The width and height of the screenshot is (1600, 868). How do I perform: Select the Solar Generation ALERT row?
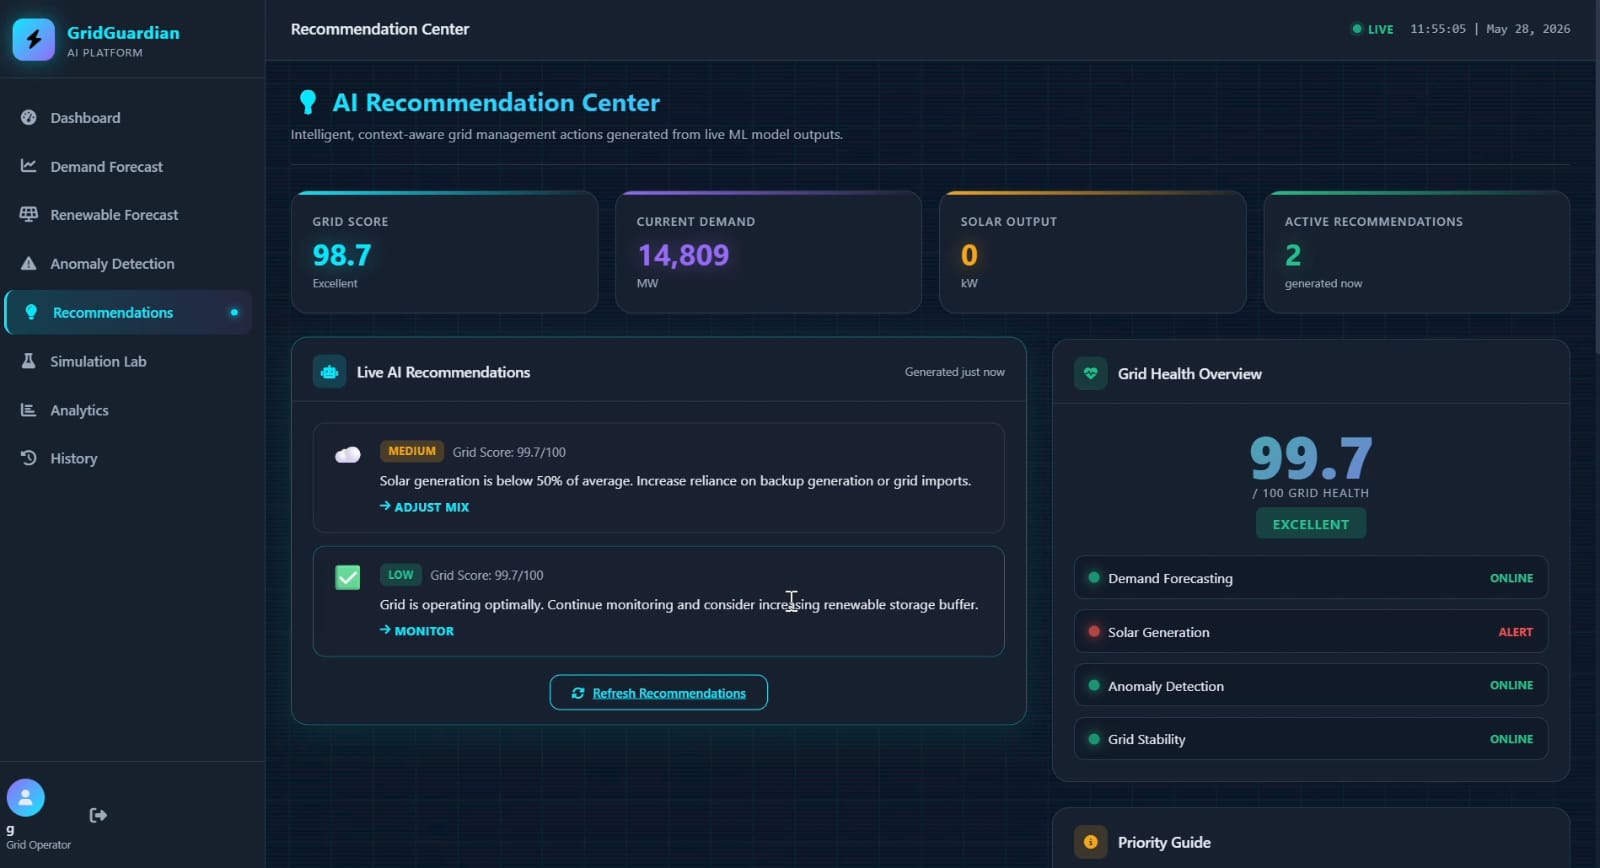coord(1311,632)
